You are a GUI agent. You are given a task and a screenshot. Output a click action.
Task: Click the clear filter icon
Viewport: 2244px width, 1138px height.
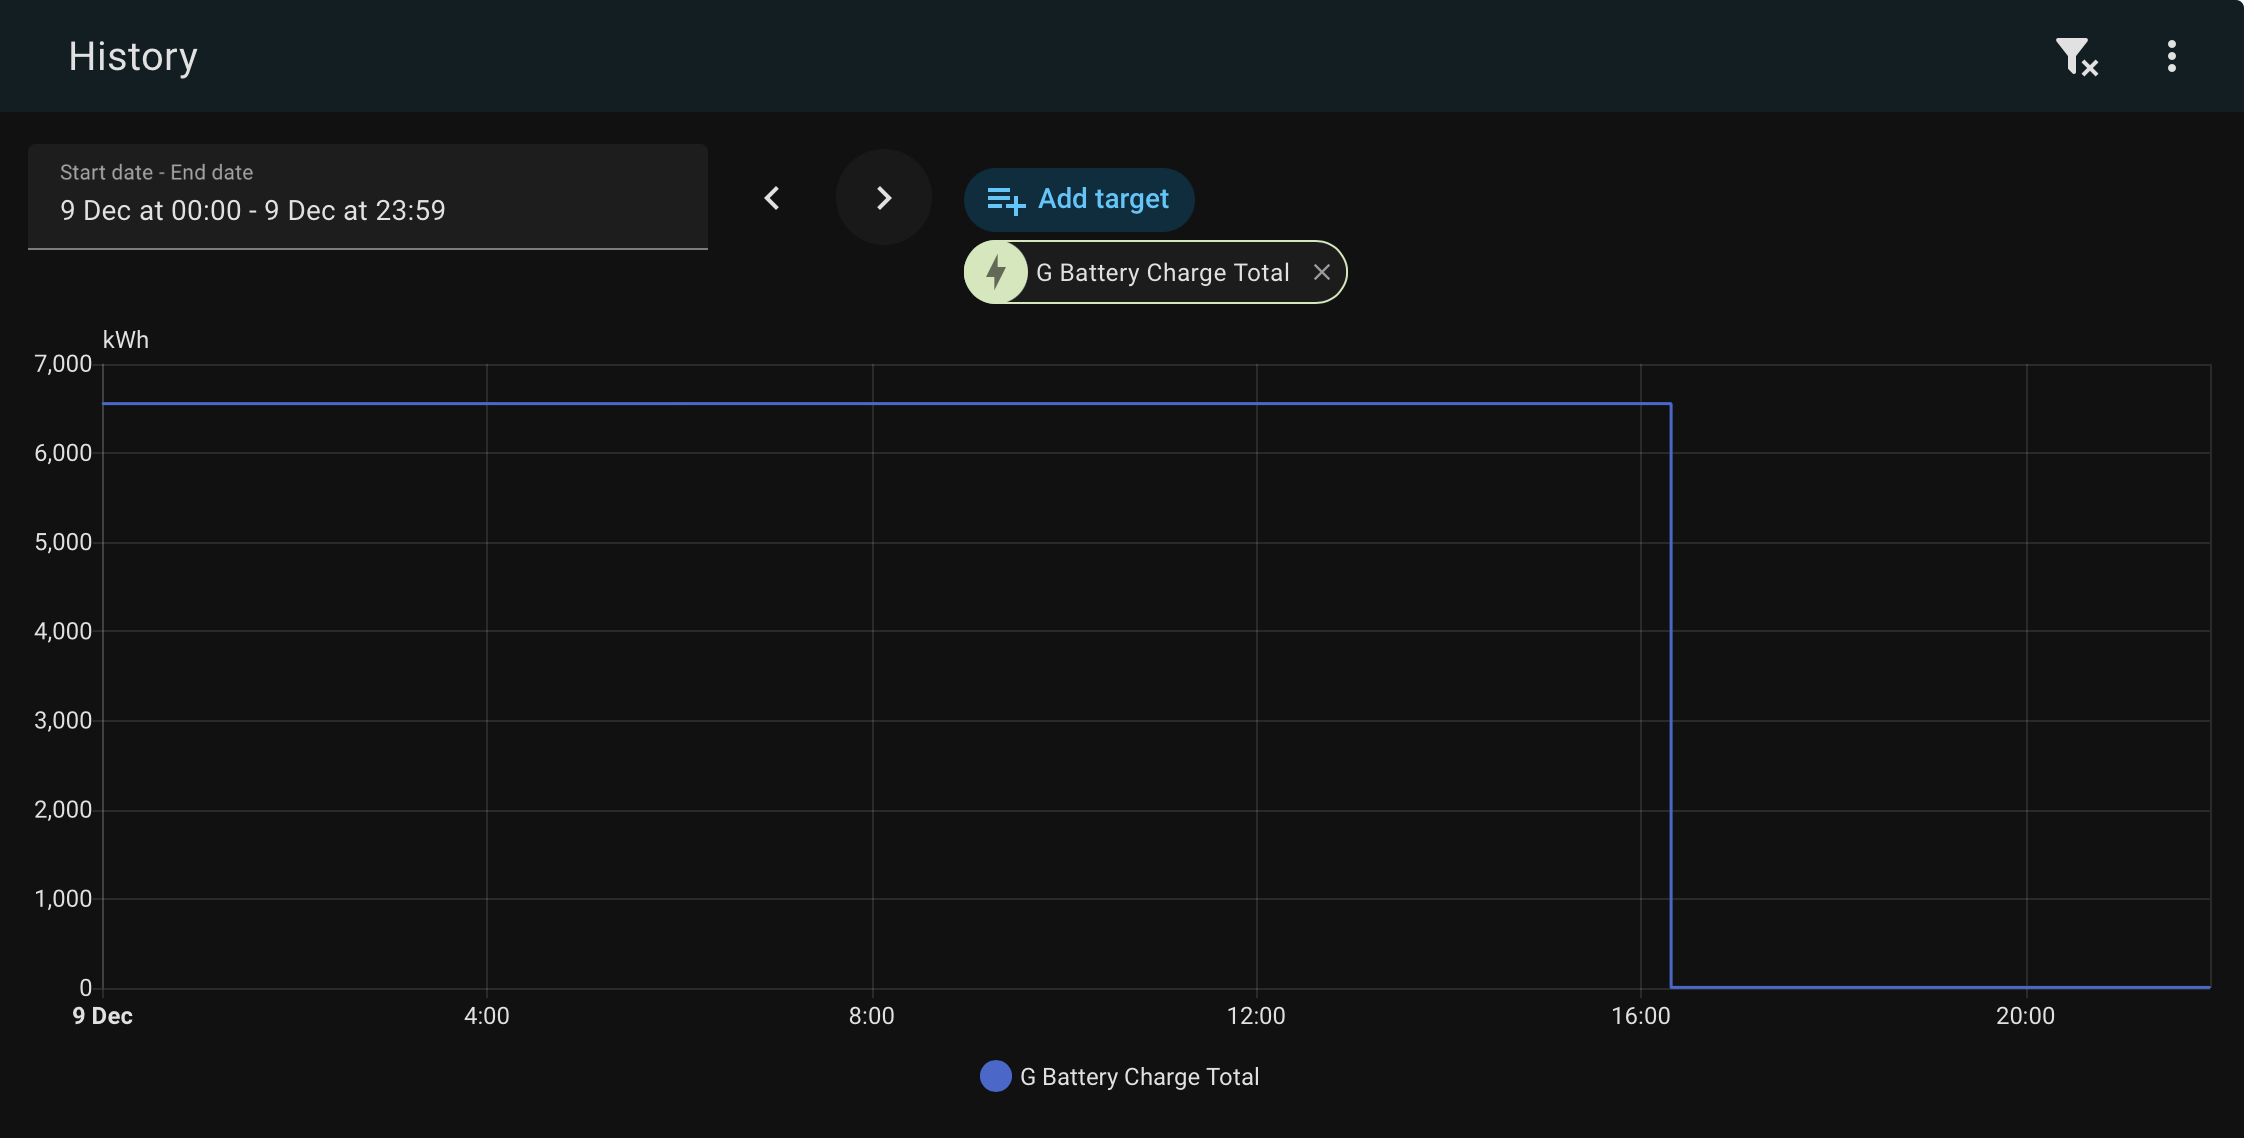point(2076,57)
